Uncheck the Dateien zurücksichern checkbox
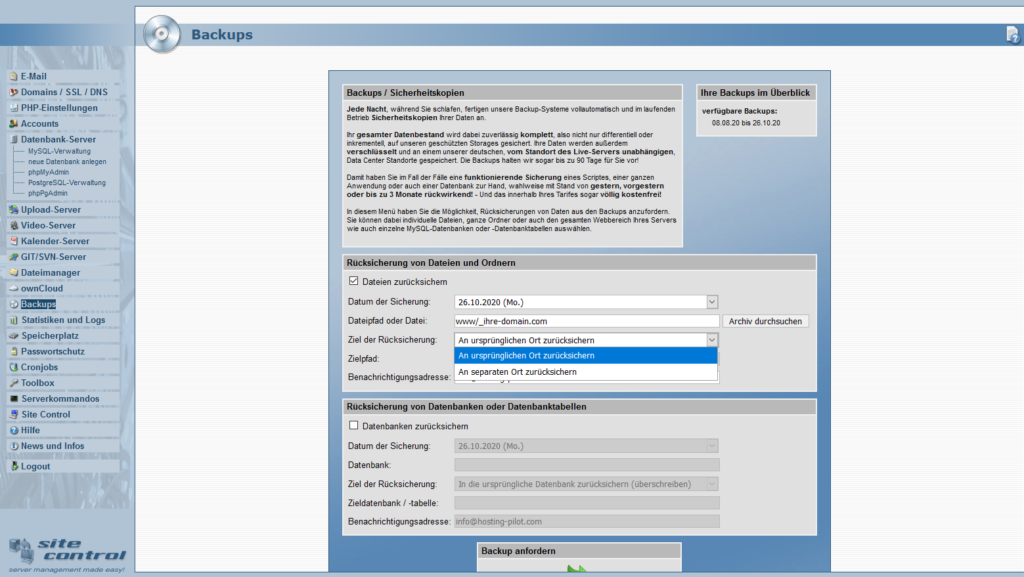 [x=353, y=281]
